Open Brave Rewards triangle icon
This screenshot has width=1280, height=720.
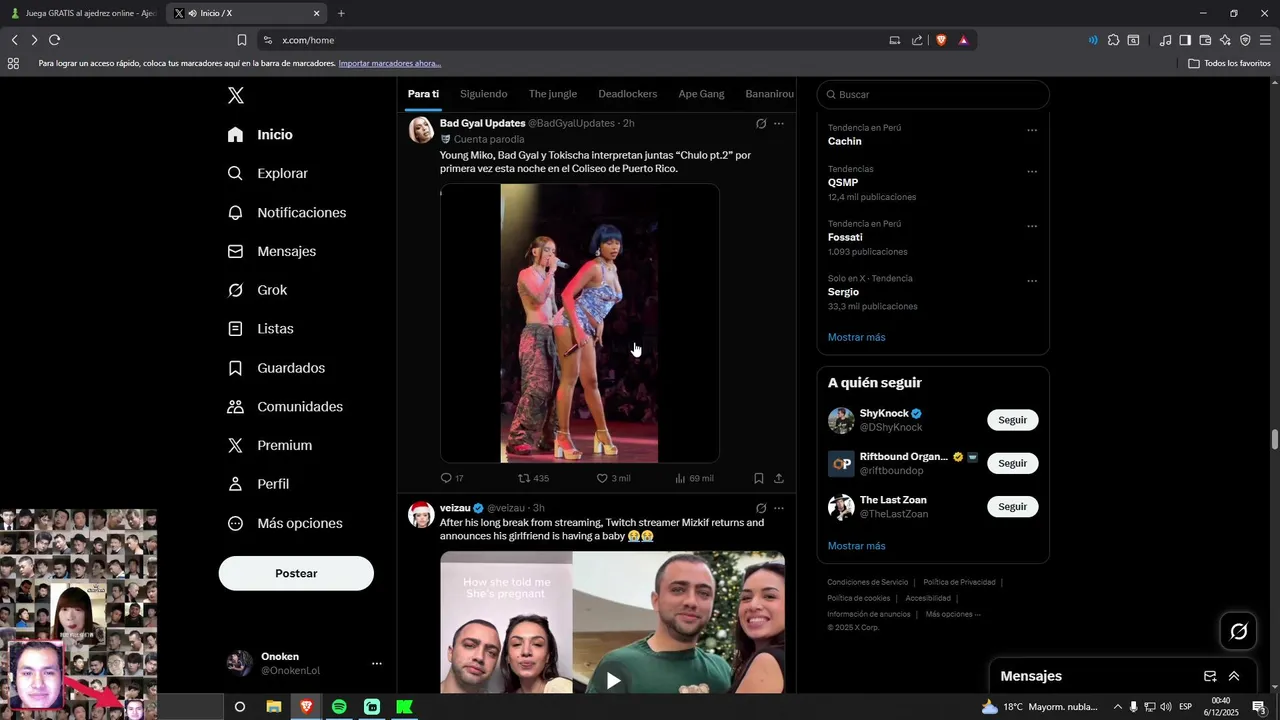(963, 40)
